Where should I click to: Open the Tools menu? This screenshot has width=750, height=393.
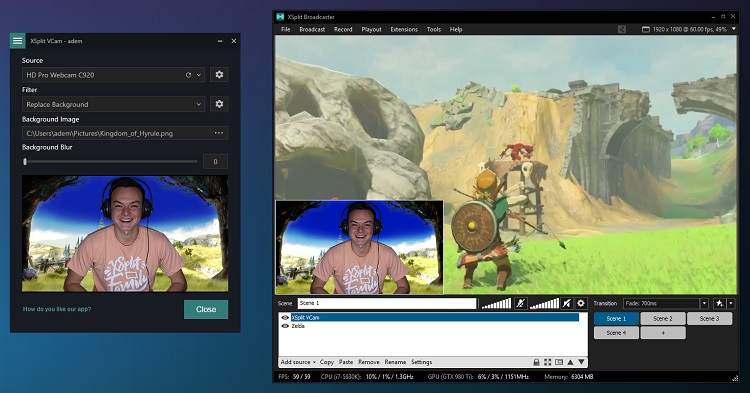(x=434, y=29)
